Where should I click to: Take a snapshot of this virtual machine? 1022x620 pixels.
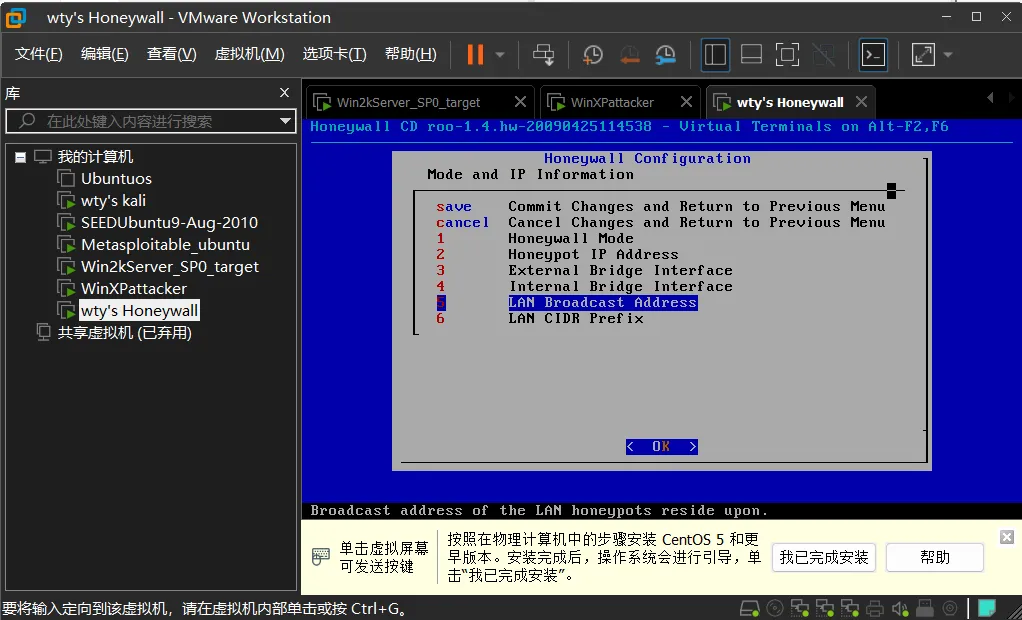592,54
